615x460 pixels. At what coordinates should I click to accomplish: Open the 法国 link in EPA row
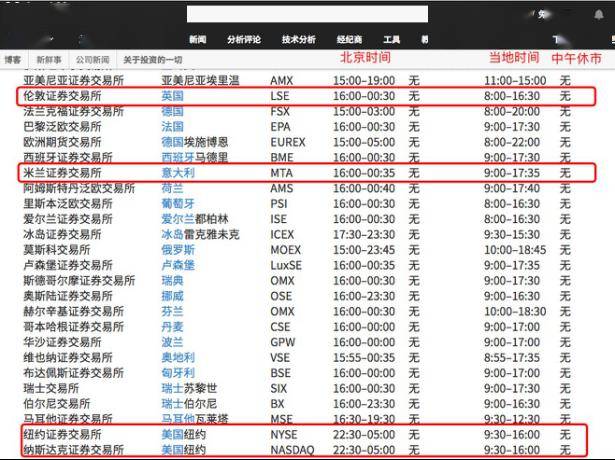(173, 127)
